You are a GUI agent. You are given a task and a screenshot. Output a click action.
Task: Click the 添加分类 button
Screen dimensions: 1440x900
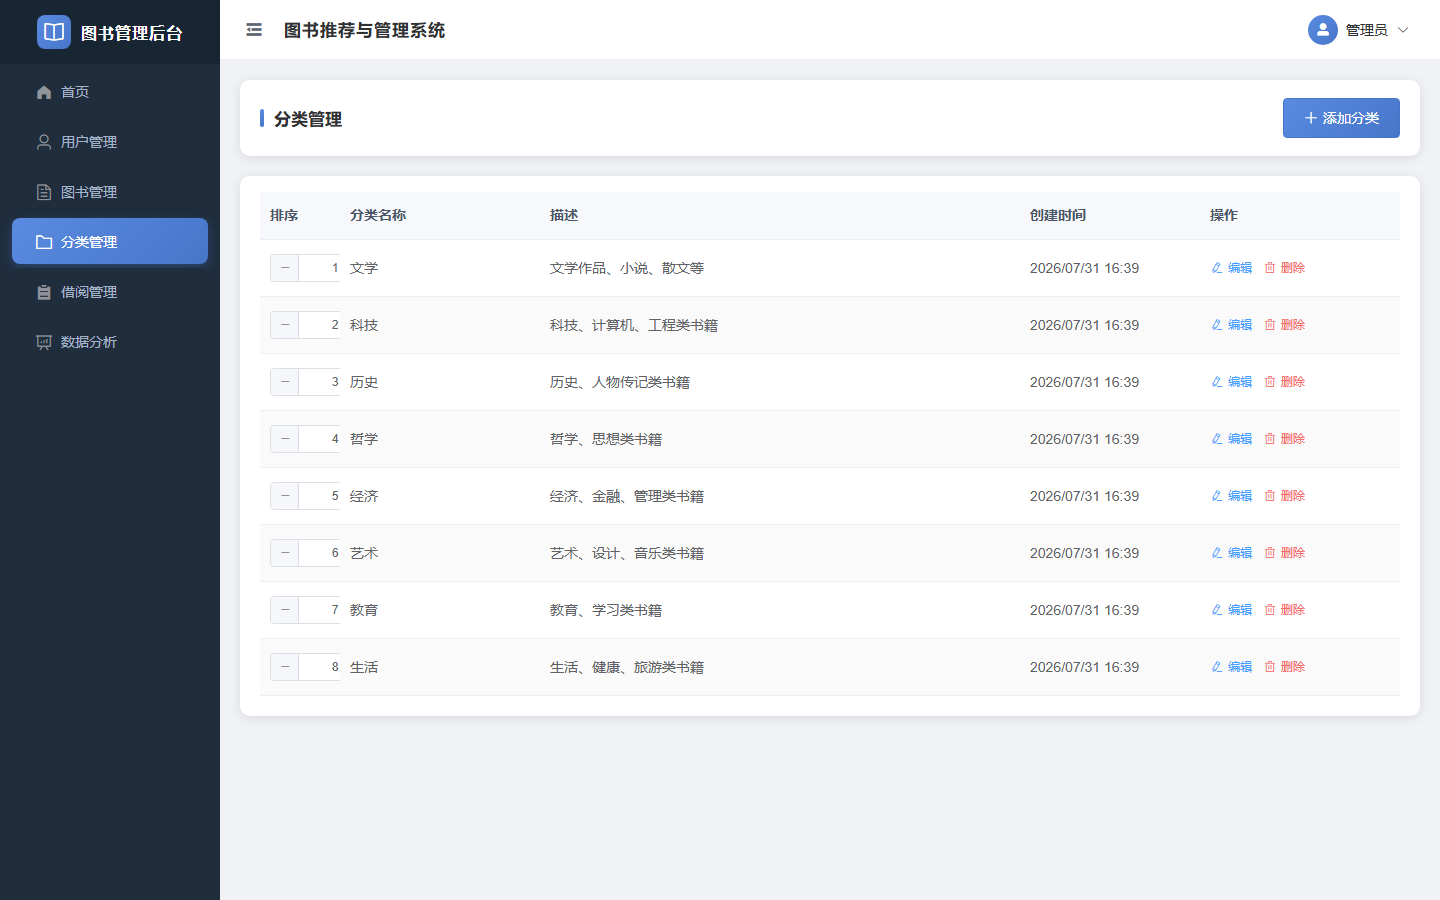(x=1341, y=118)
